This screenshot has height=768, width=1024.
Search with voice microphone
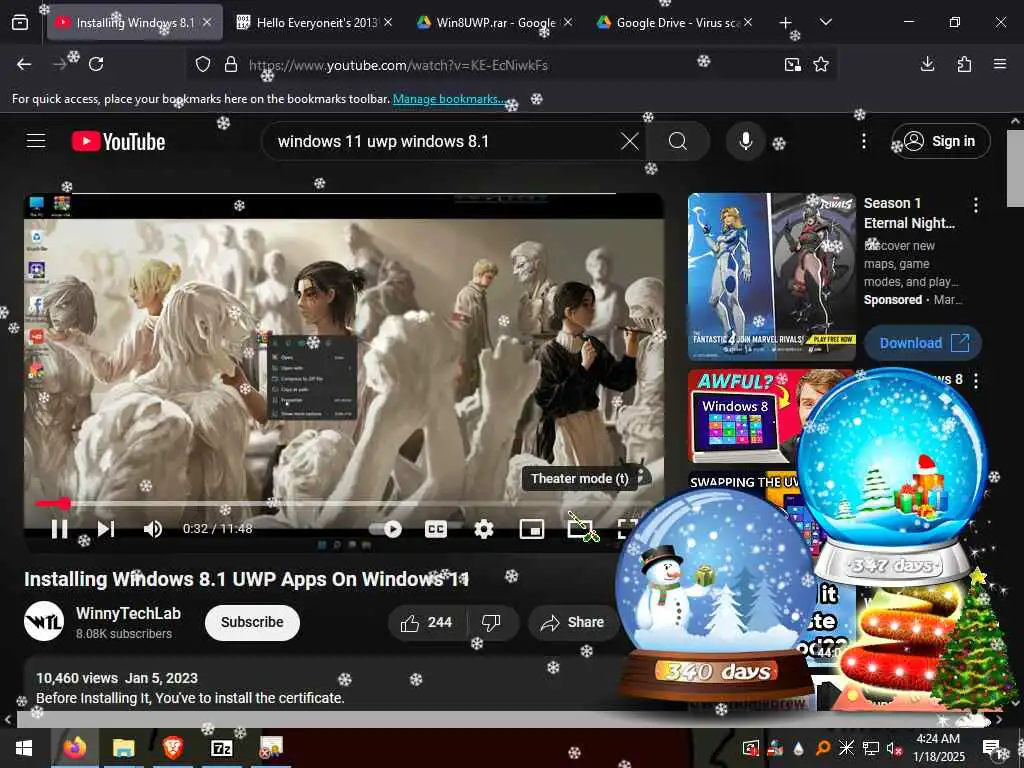[745, 141]
